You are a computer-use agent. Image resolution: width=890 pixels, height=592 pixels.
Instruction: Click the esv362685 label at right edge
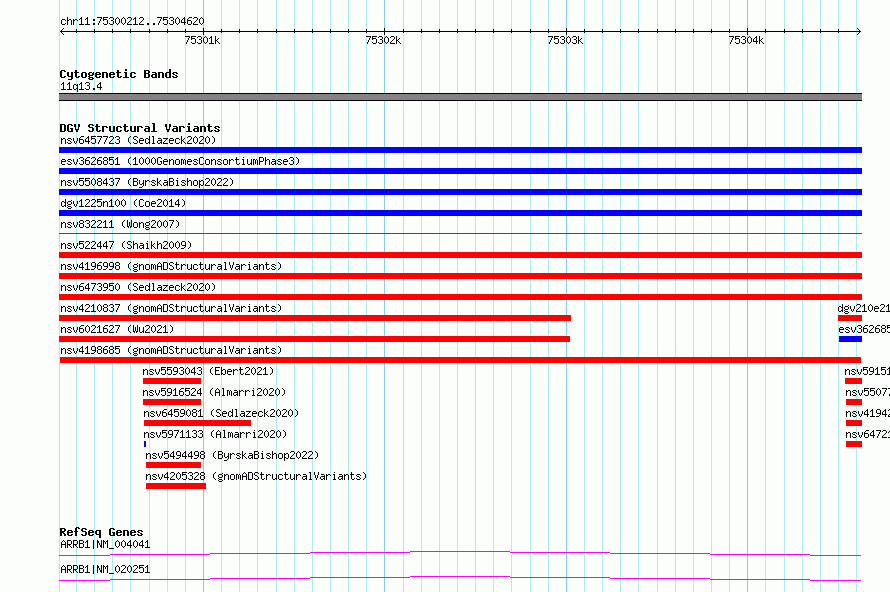tap(864, 329)
